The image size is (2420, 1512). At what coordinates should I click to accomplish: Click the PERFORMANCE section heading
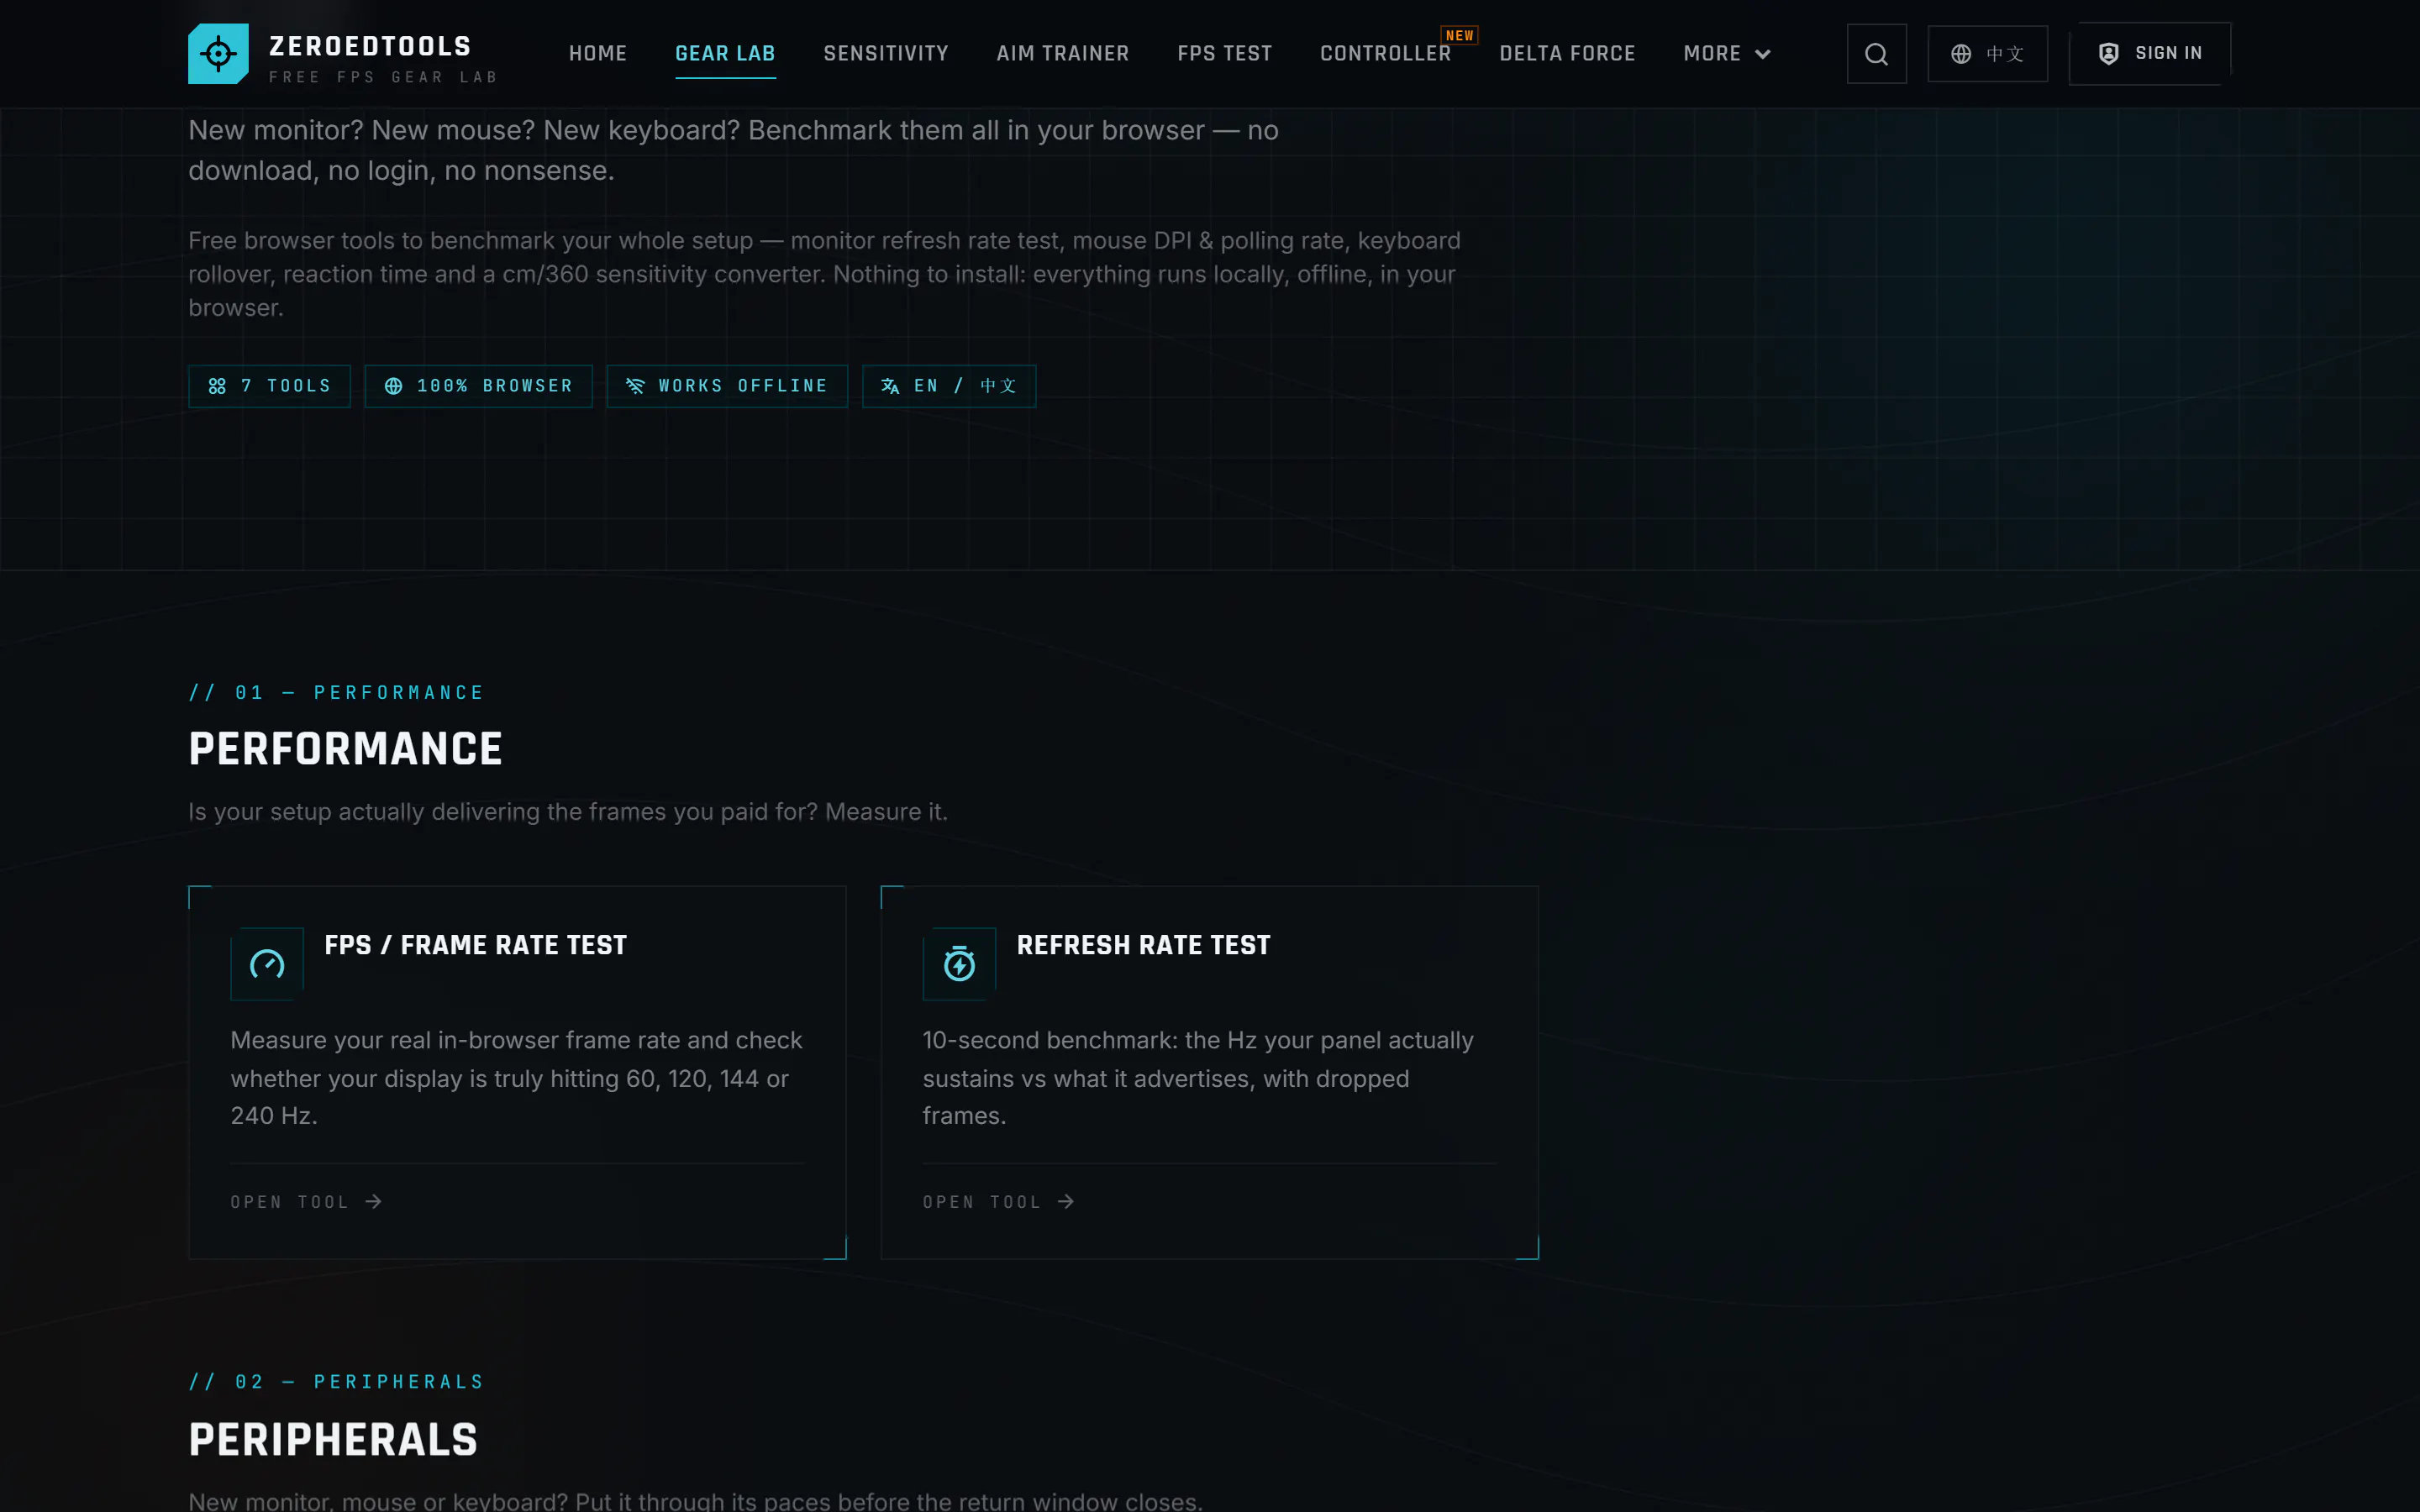pyautogui.click(x=345, y=749)
